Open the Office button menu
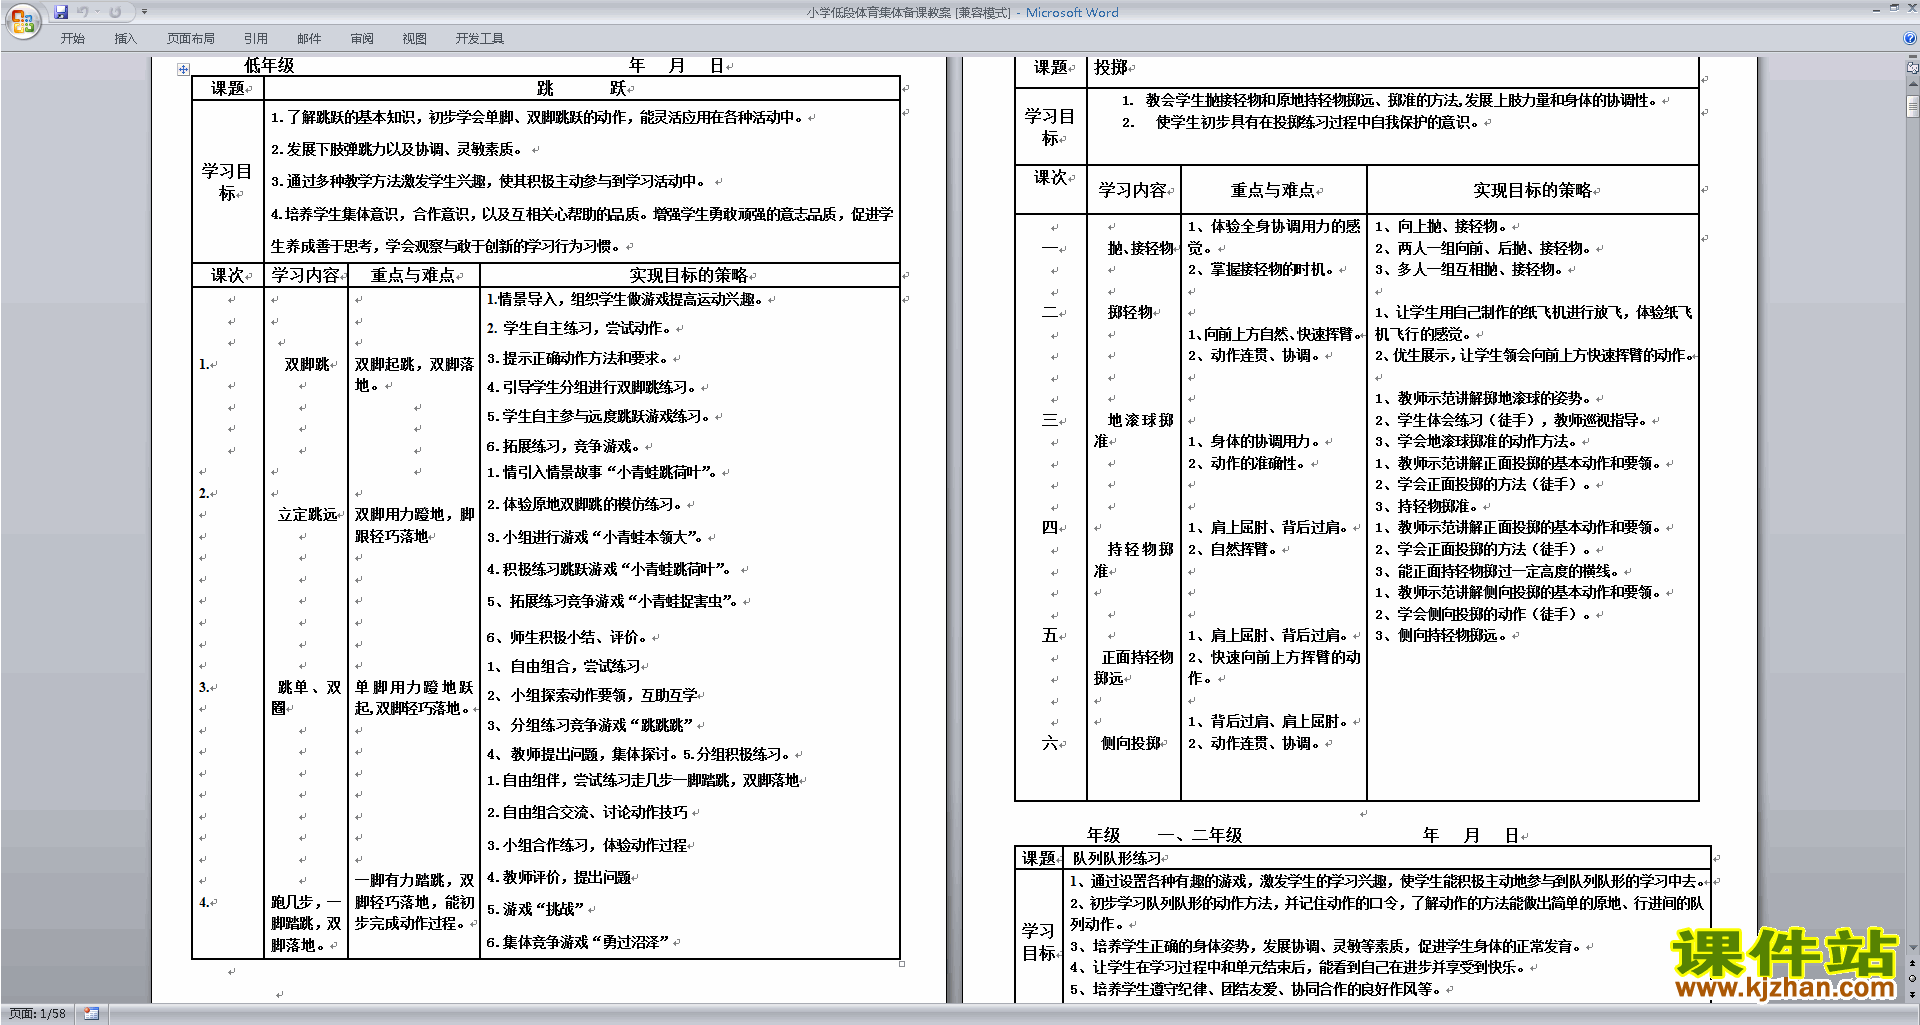The width and height of the screenshot is (1920, 1025). pyautogui.click(x=23, y=20)
